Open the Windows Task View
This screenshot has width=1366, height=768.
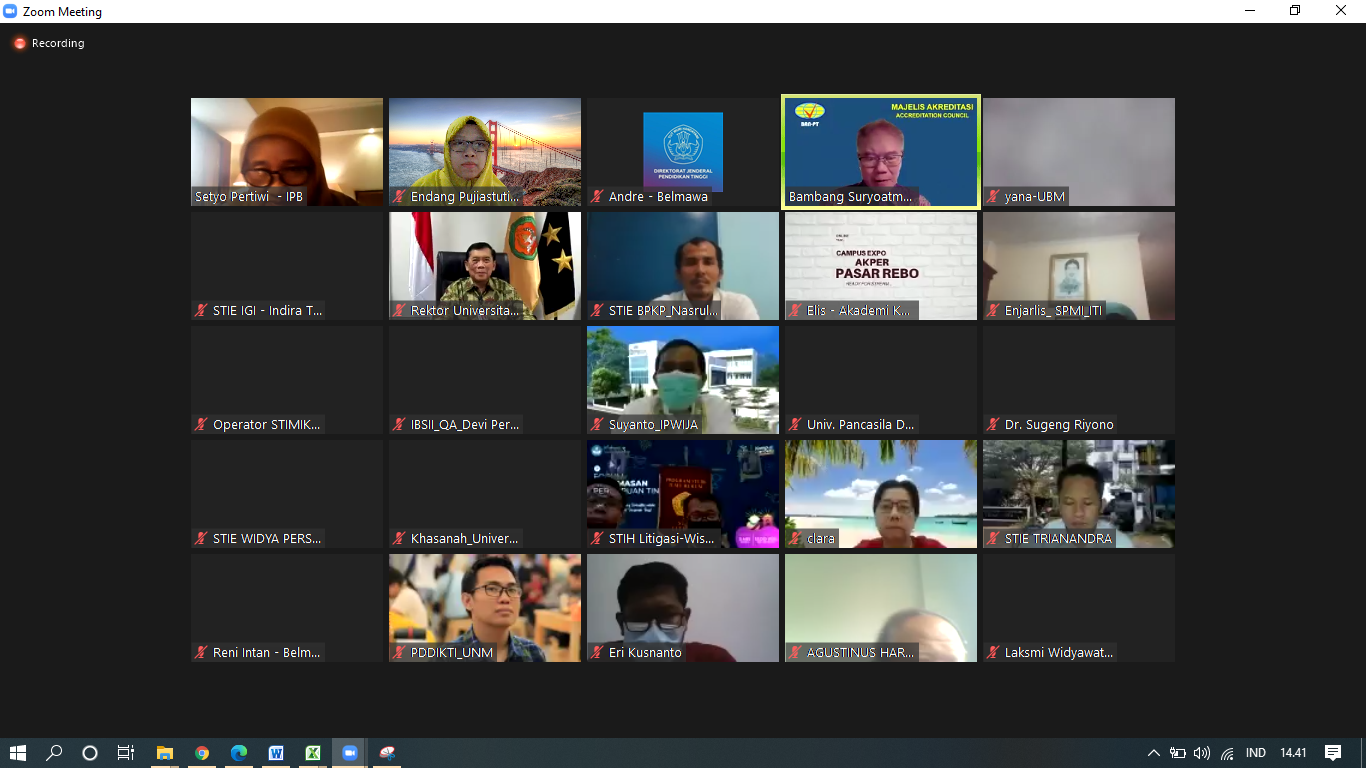(x=126, y=753)
